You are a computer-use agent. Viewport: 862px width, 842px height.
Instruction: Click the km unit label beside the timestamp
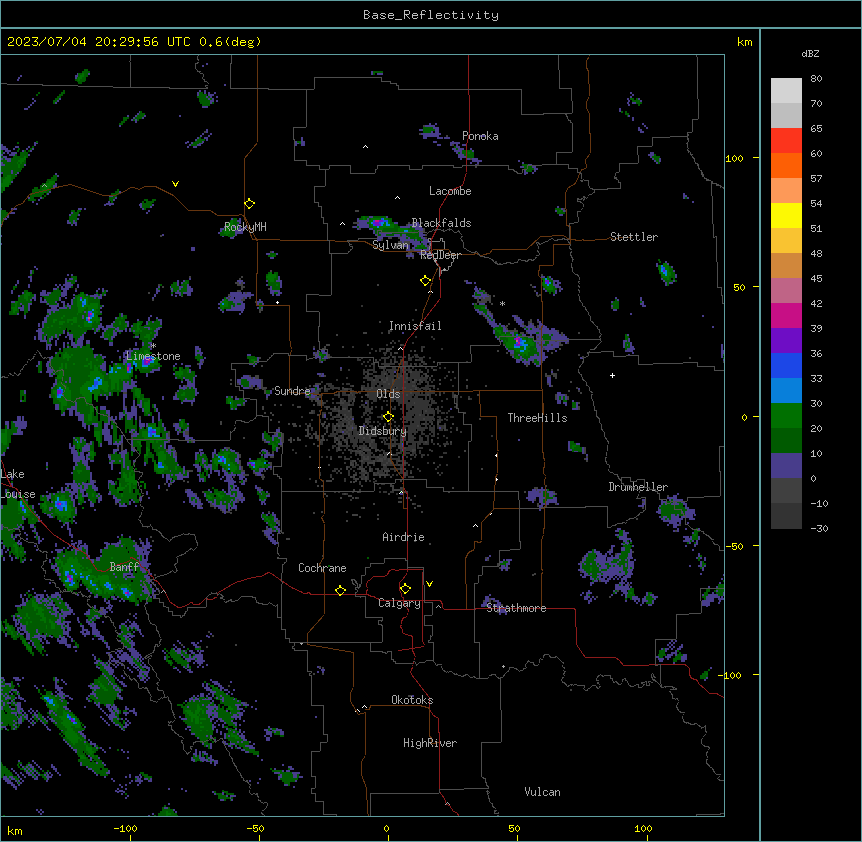(x=744, y=42)
